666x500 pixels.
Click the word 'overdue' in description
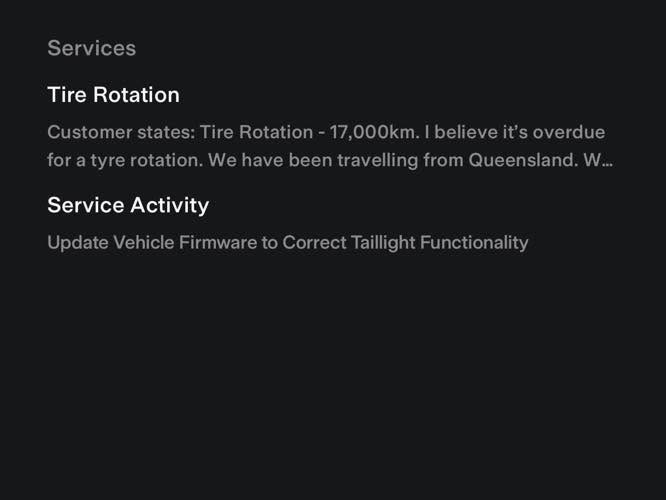pyautogui.click(x=569, y=132)
